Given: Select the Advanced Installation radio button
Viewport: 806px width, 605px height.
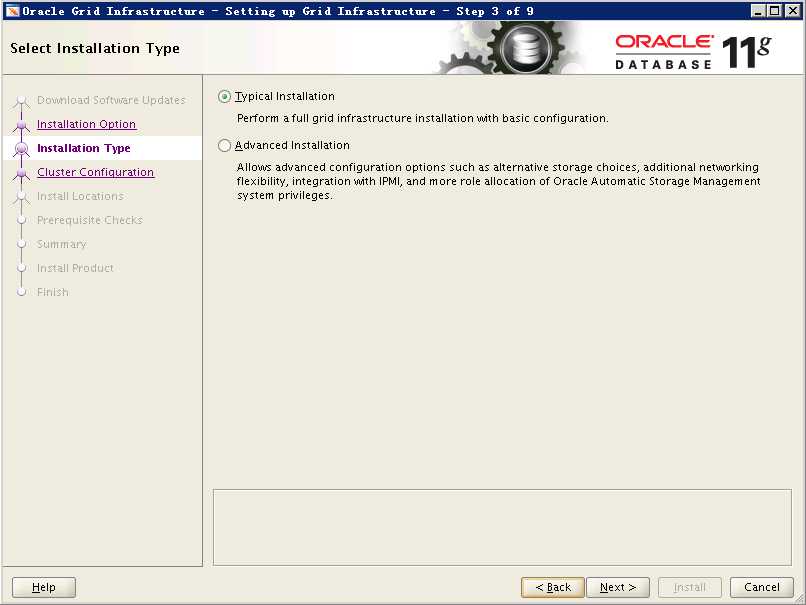Looking at the screenshot, I should click(224, 145).
